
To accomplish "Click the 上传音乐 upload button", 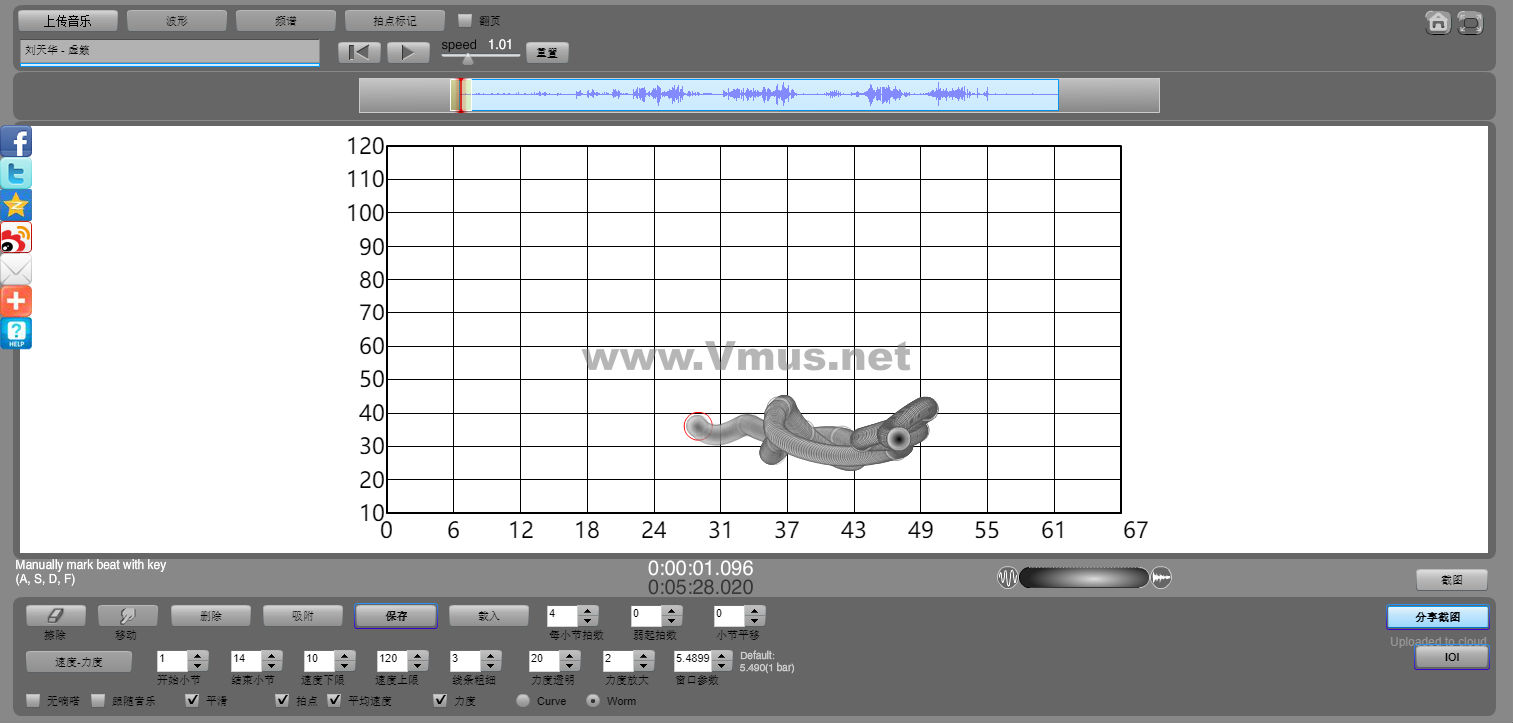I will point(68,20).
